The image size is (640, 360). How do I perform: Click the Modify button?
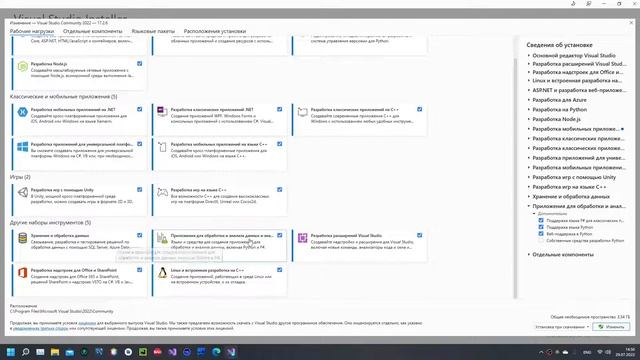(611, 327)
